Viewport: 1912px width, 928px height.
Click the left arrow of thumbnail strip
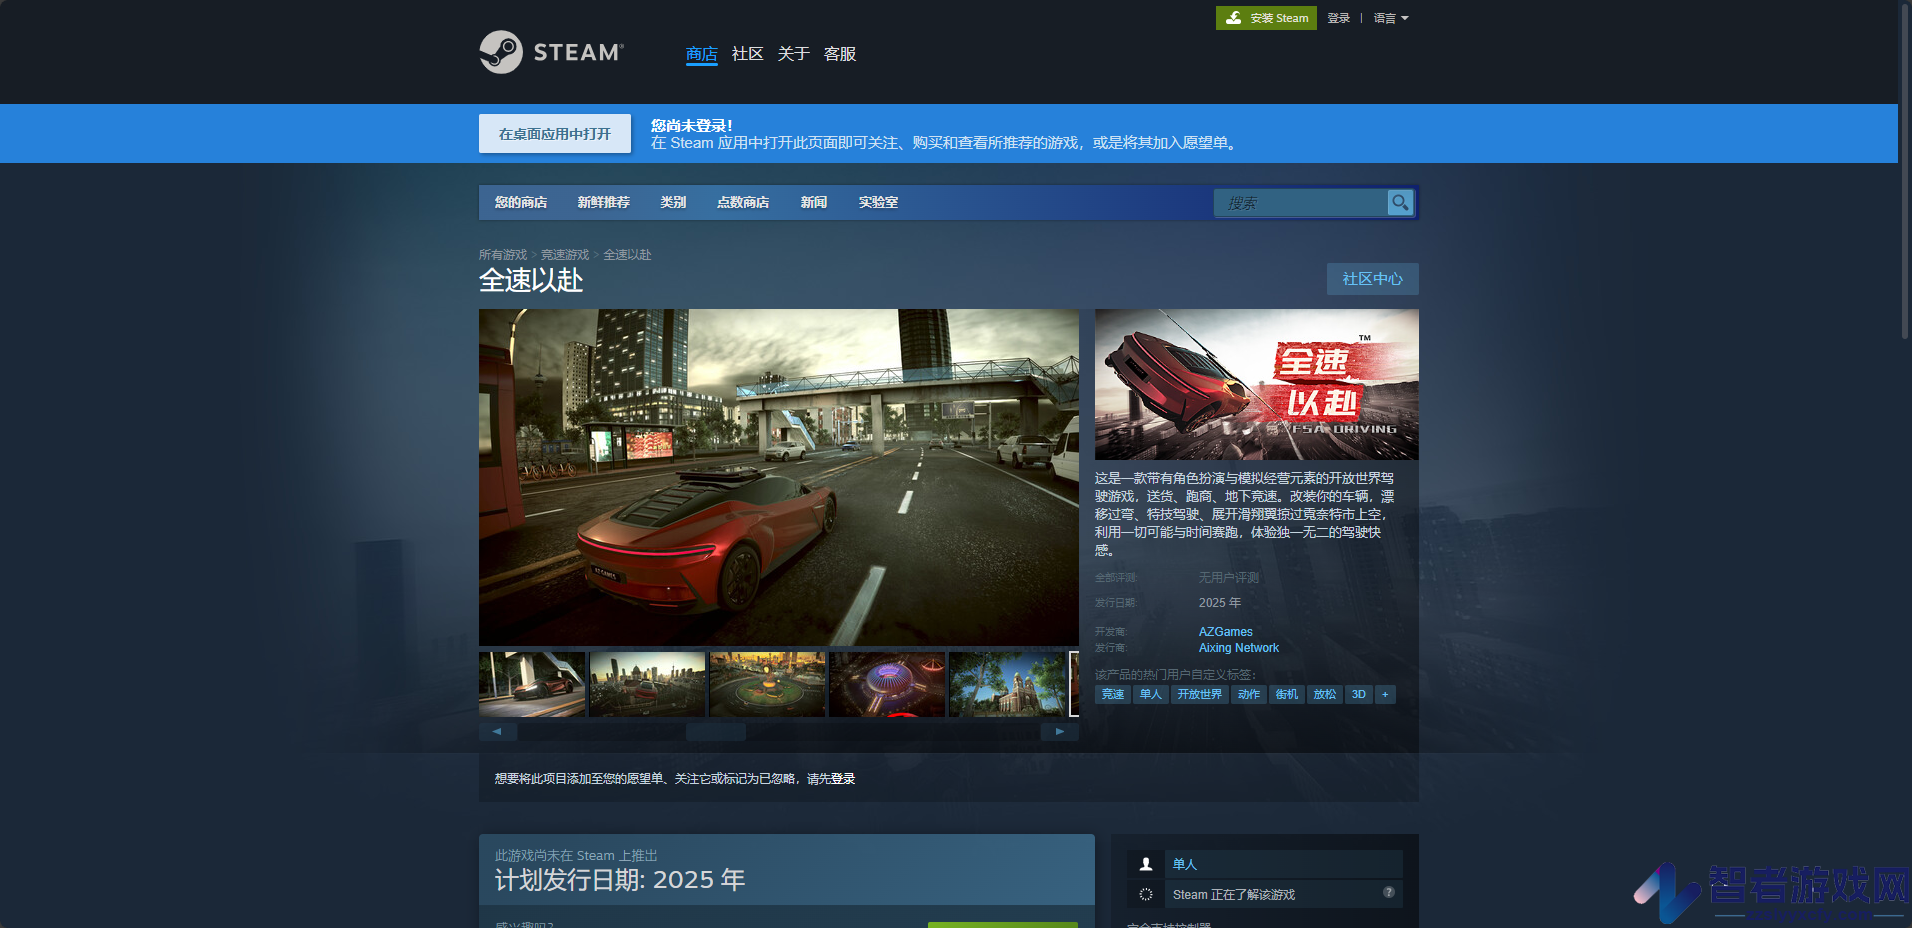click(498, 732)
